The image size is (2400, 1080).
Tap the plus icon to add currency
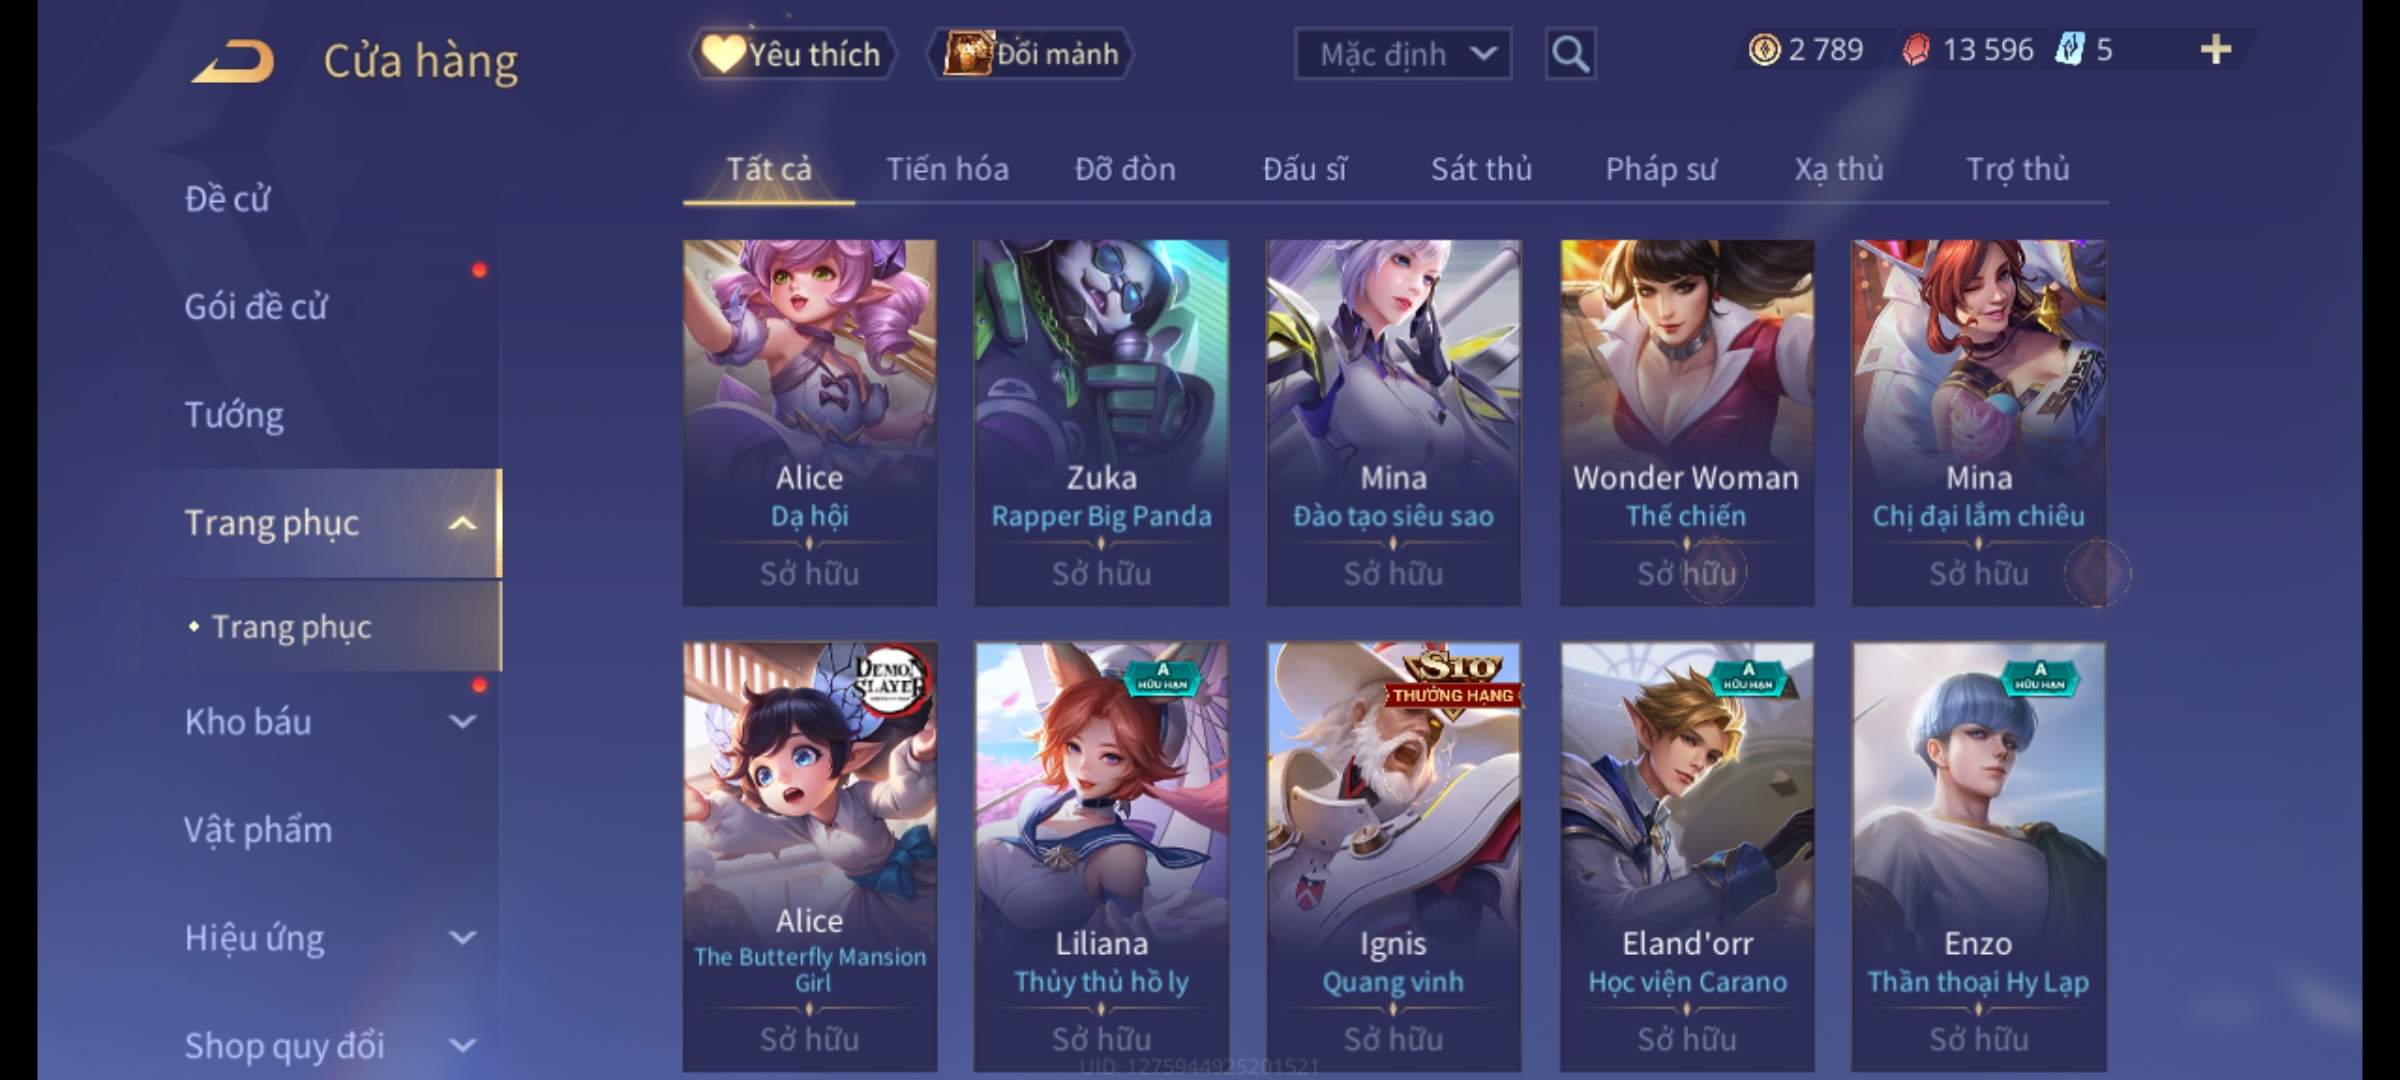coord(2216,49)
